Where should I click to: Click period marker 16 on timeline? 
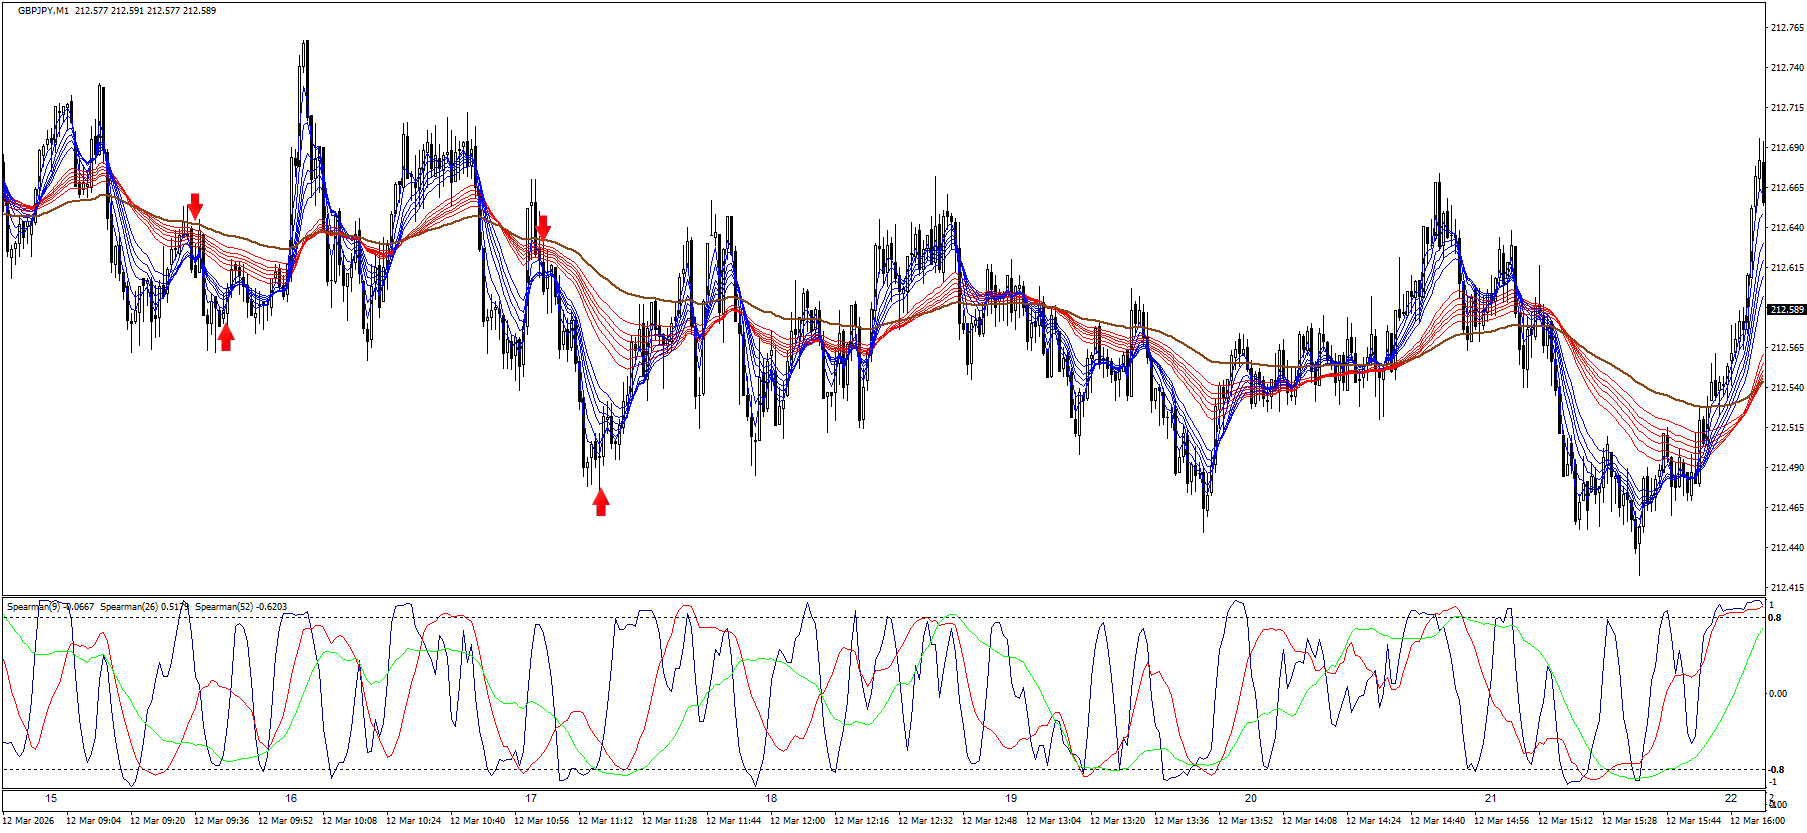[x=291, y=798]
